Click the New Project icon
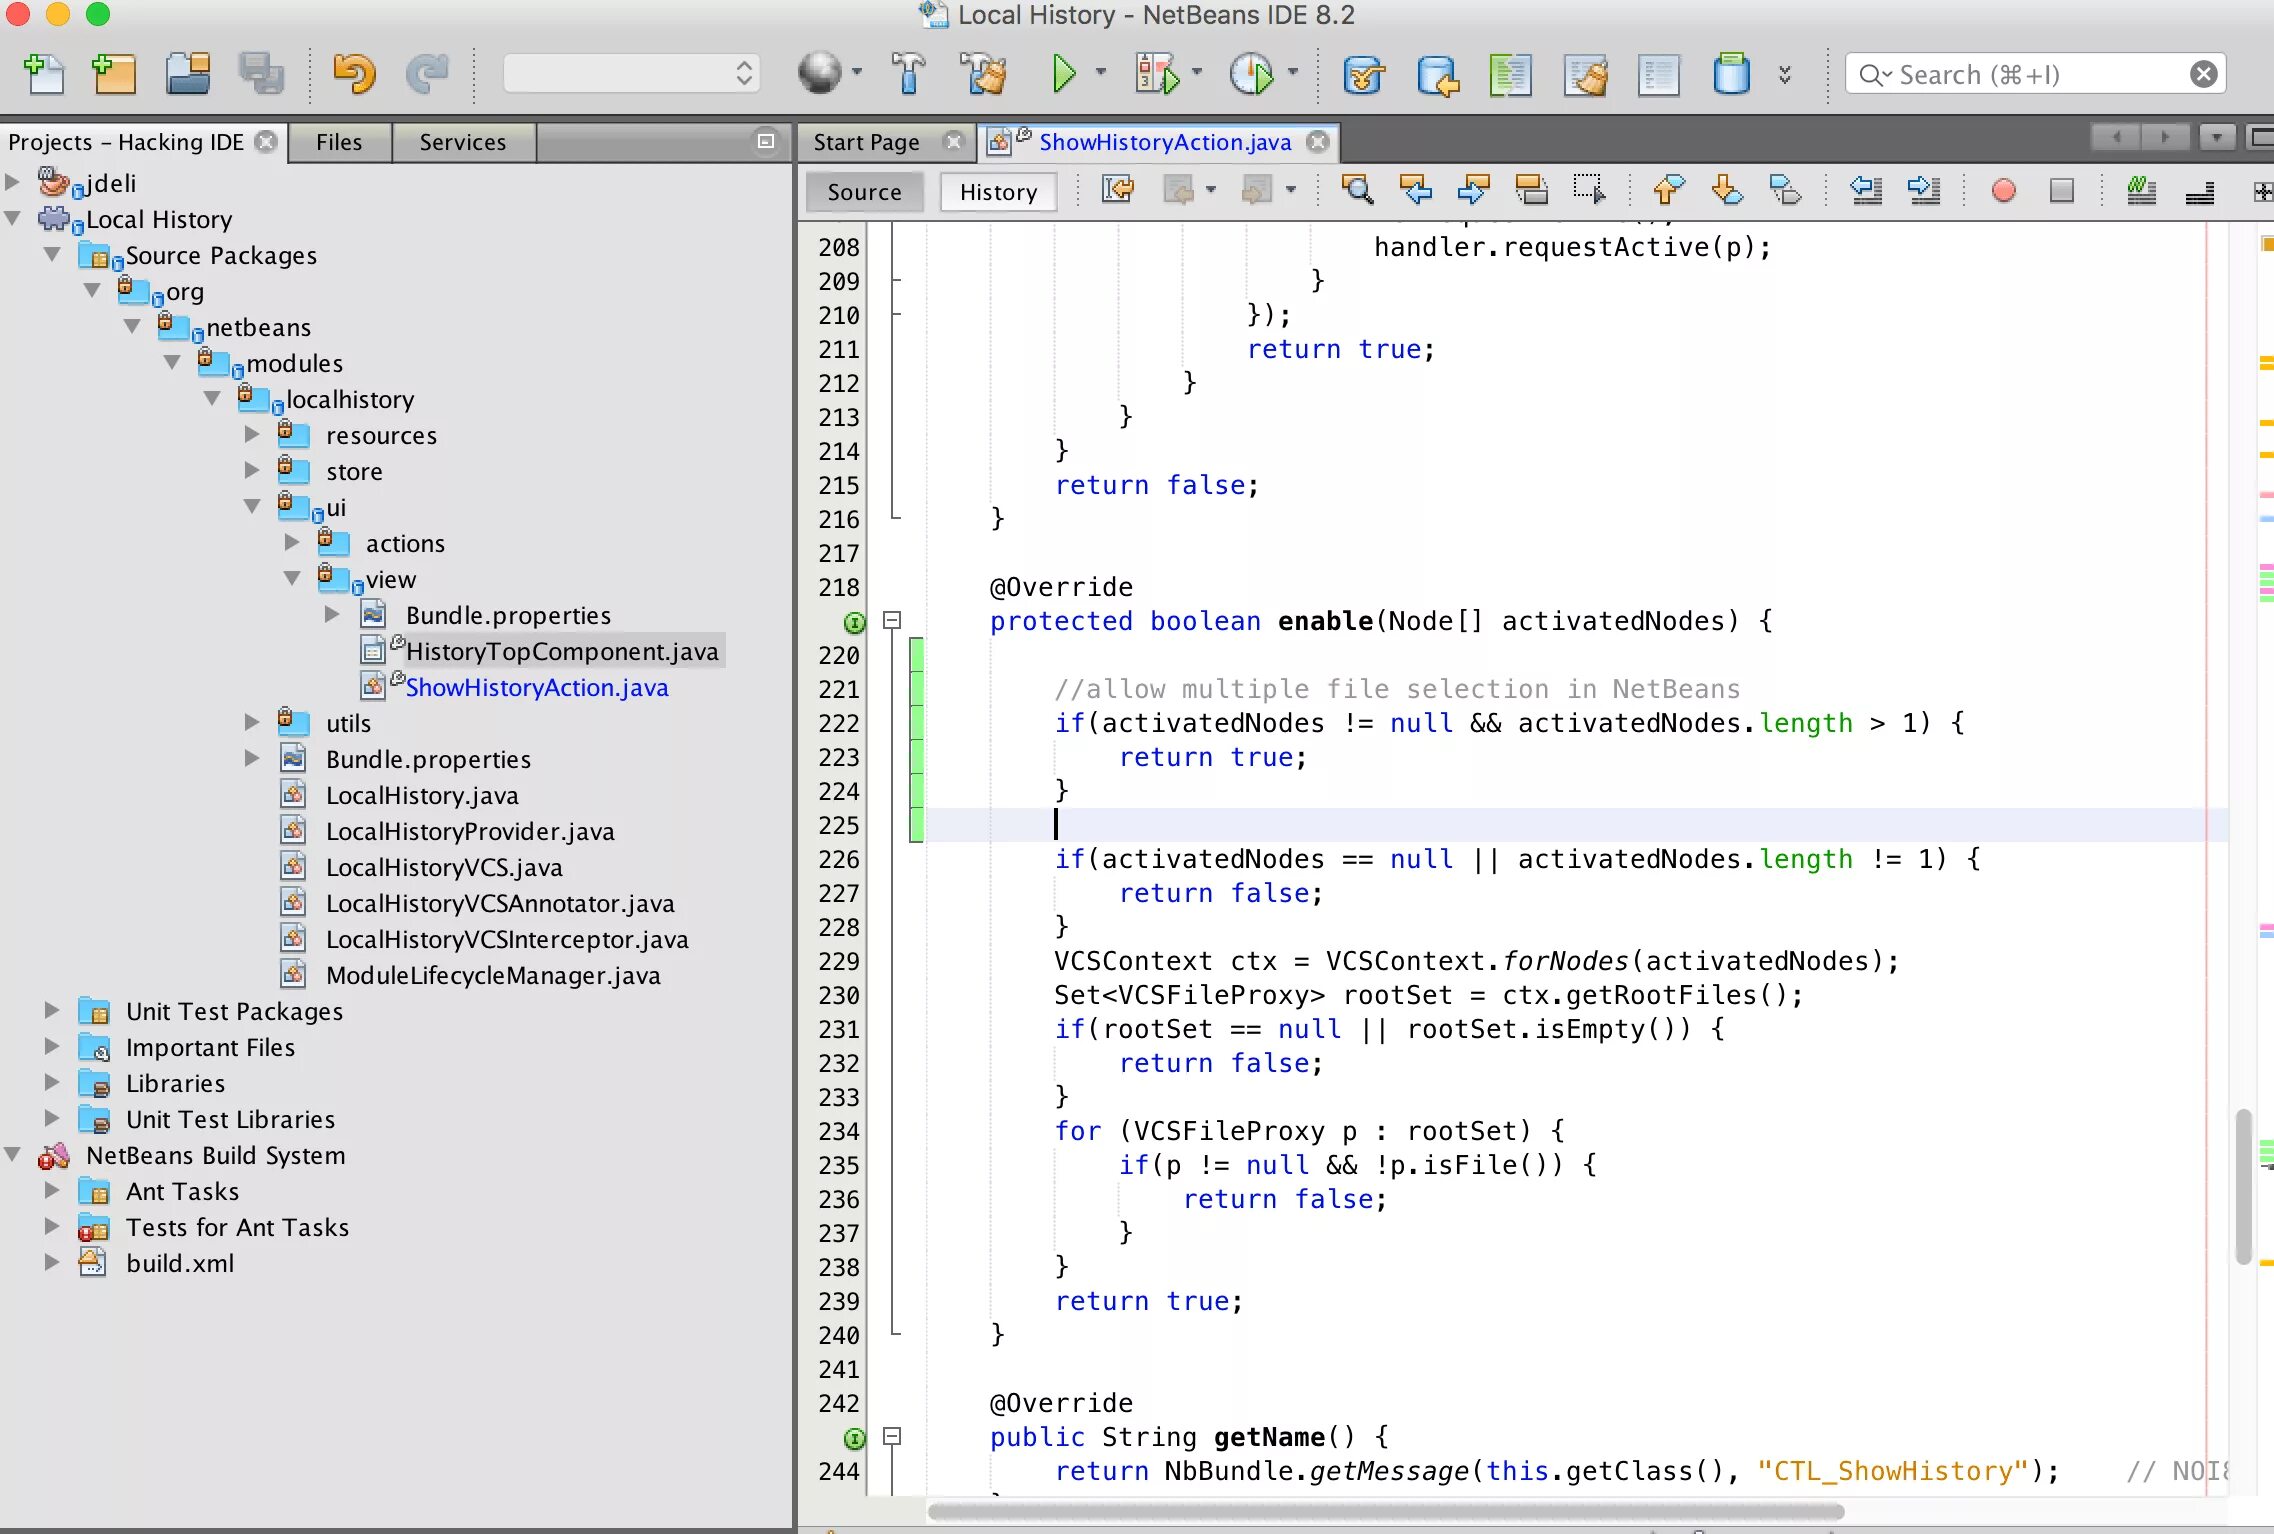Viewport: 2274px width, 1534px height. 114,74
